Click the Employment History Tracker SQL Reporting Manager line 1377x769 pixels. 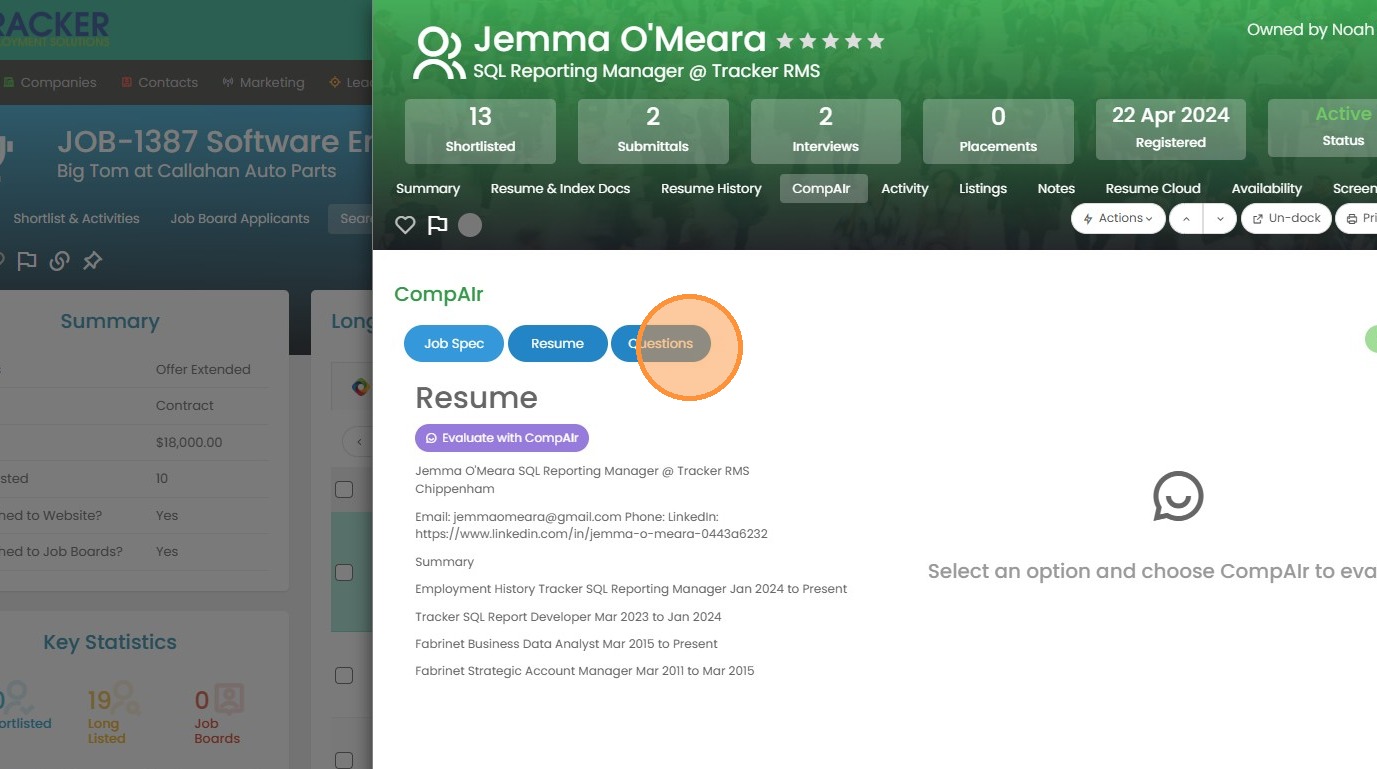[x=631, y=589]
